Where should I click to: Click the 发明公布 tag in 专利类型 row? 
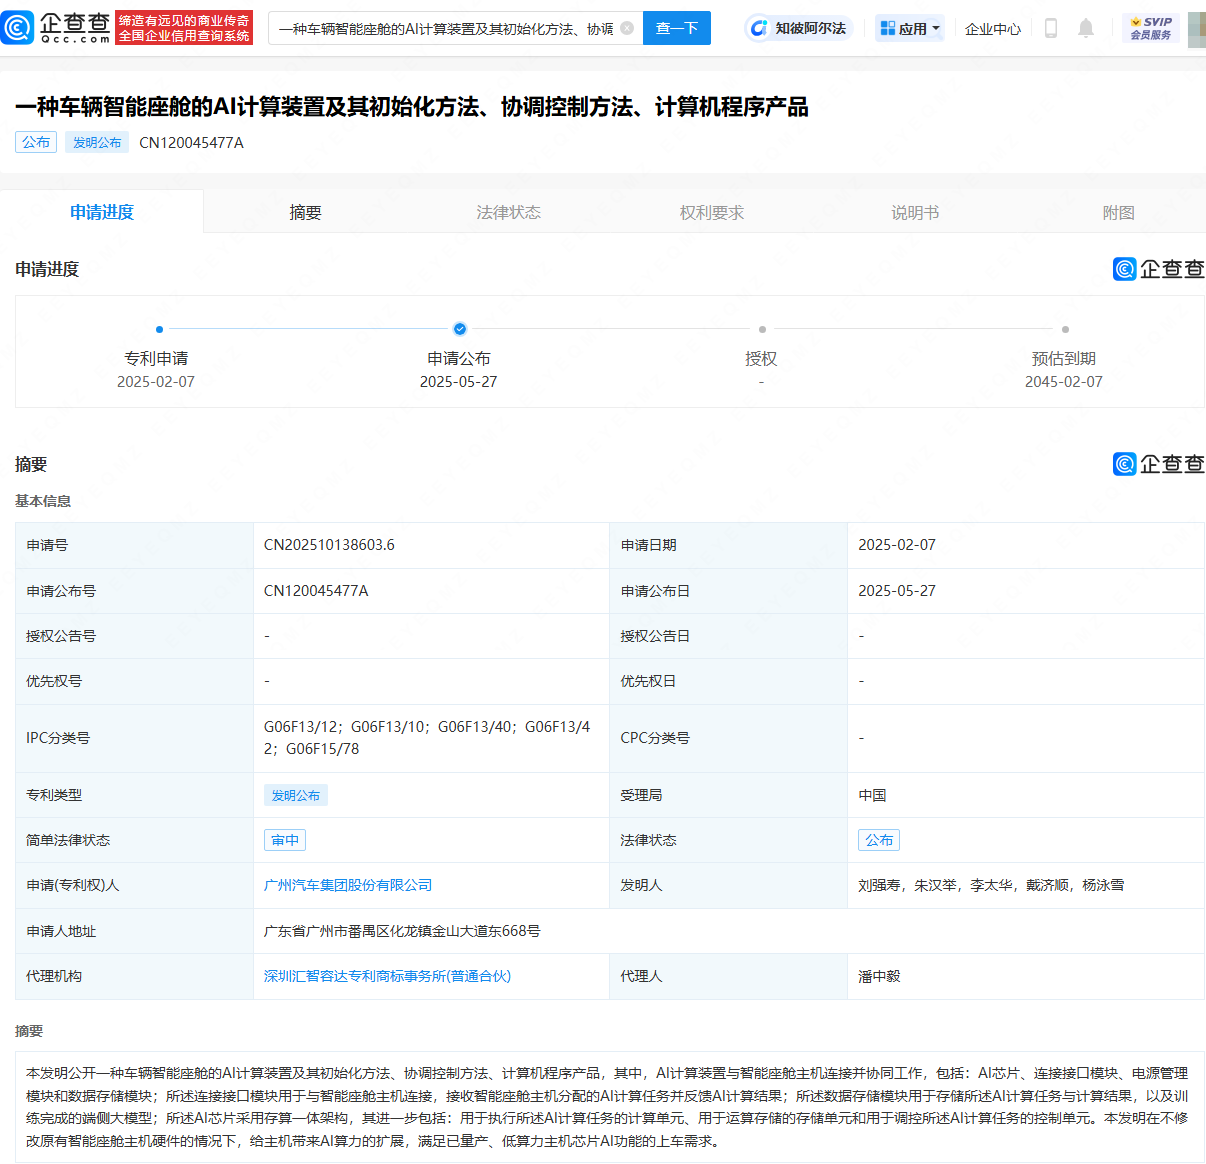tap(296, 795)
